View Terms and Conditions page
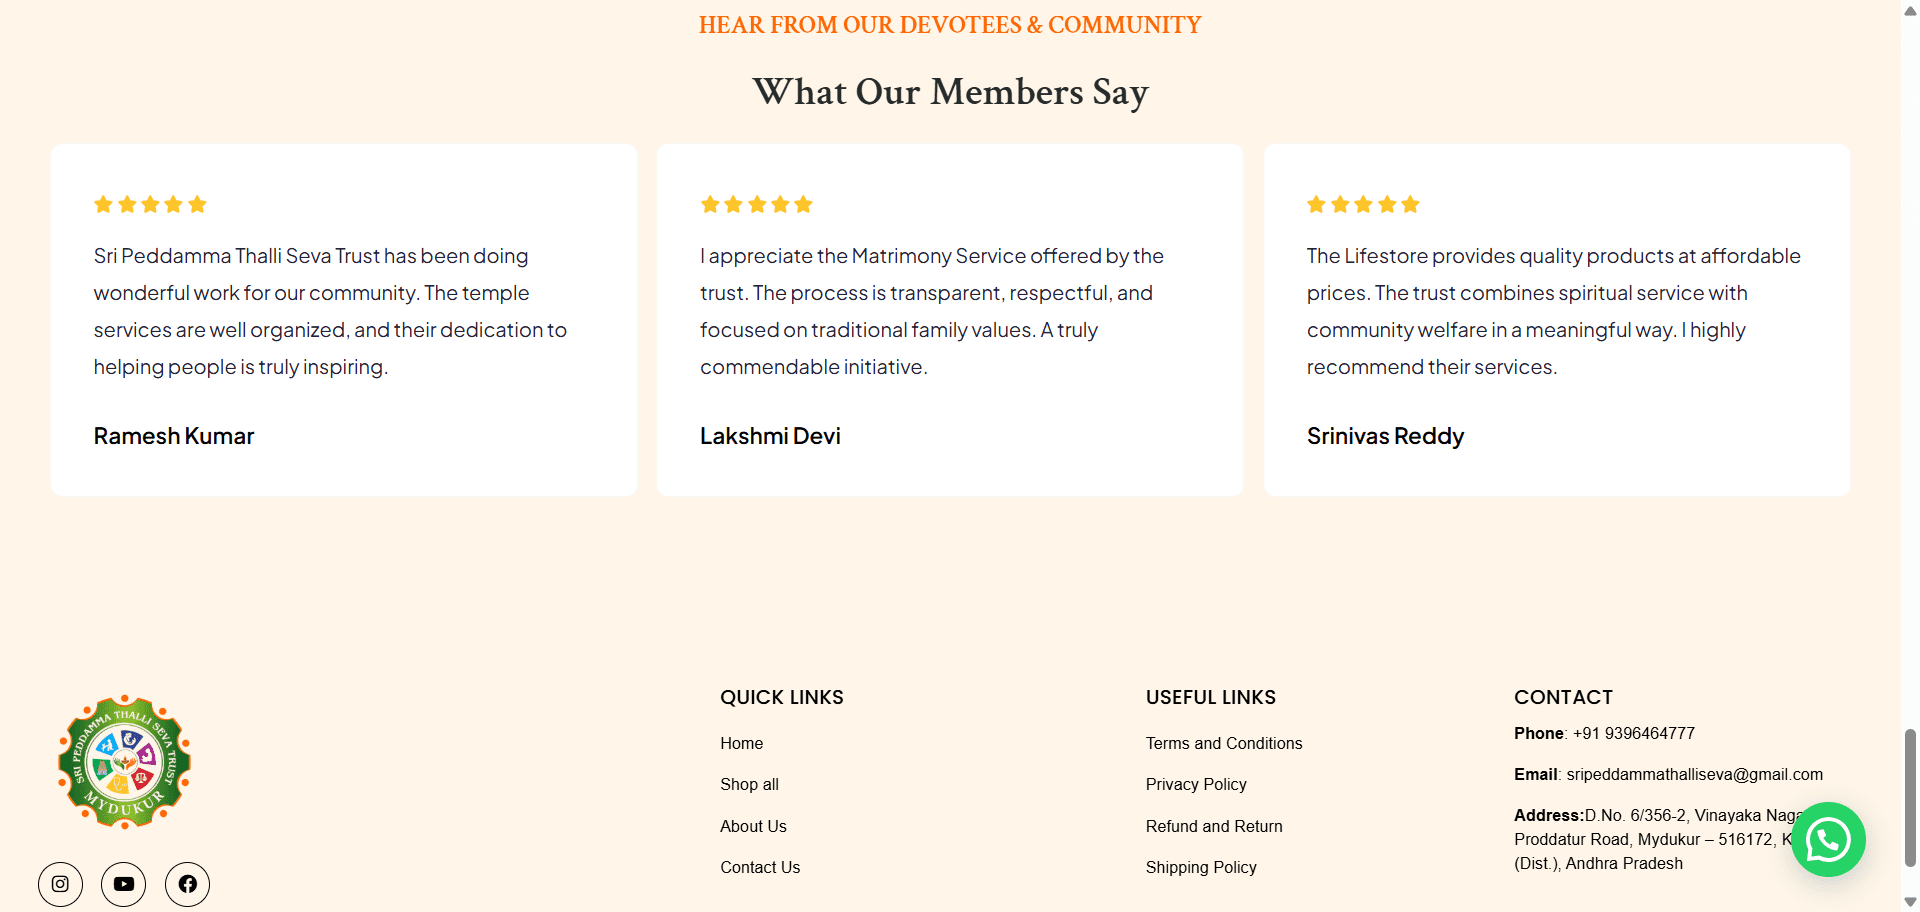 point(1224,743)
